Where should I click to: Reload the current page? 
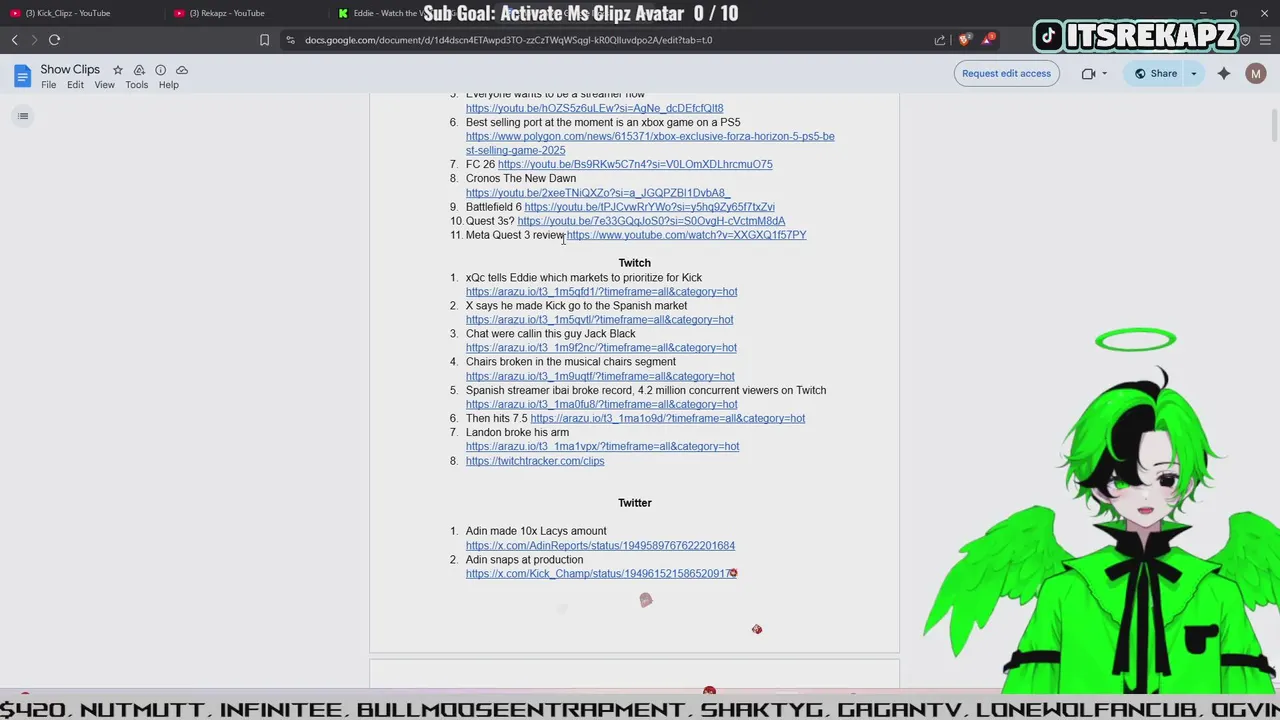tap(54, 40)
